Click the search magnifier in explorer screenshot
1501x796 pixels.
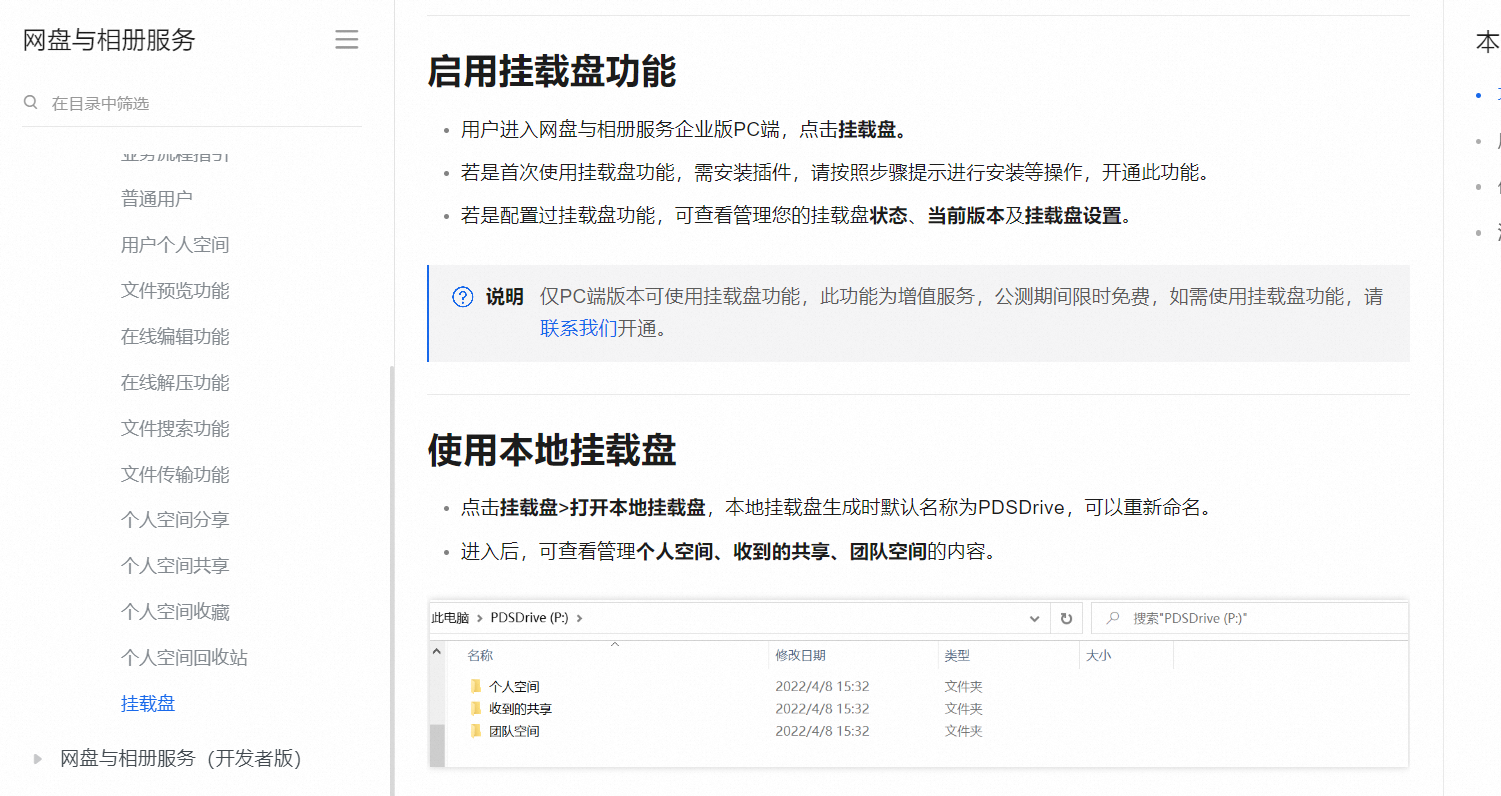[1112, 619]
